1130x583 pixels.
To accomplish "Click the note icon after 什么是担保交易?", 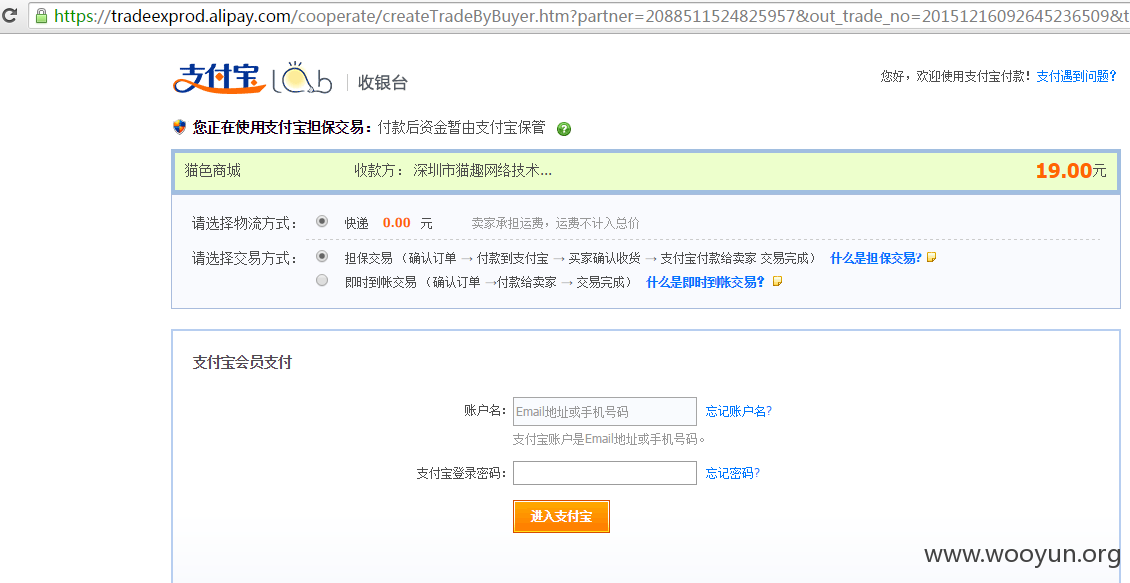I will (932, 257).
